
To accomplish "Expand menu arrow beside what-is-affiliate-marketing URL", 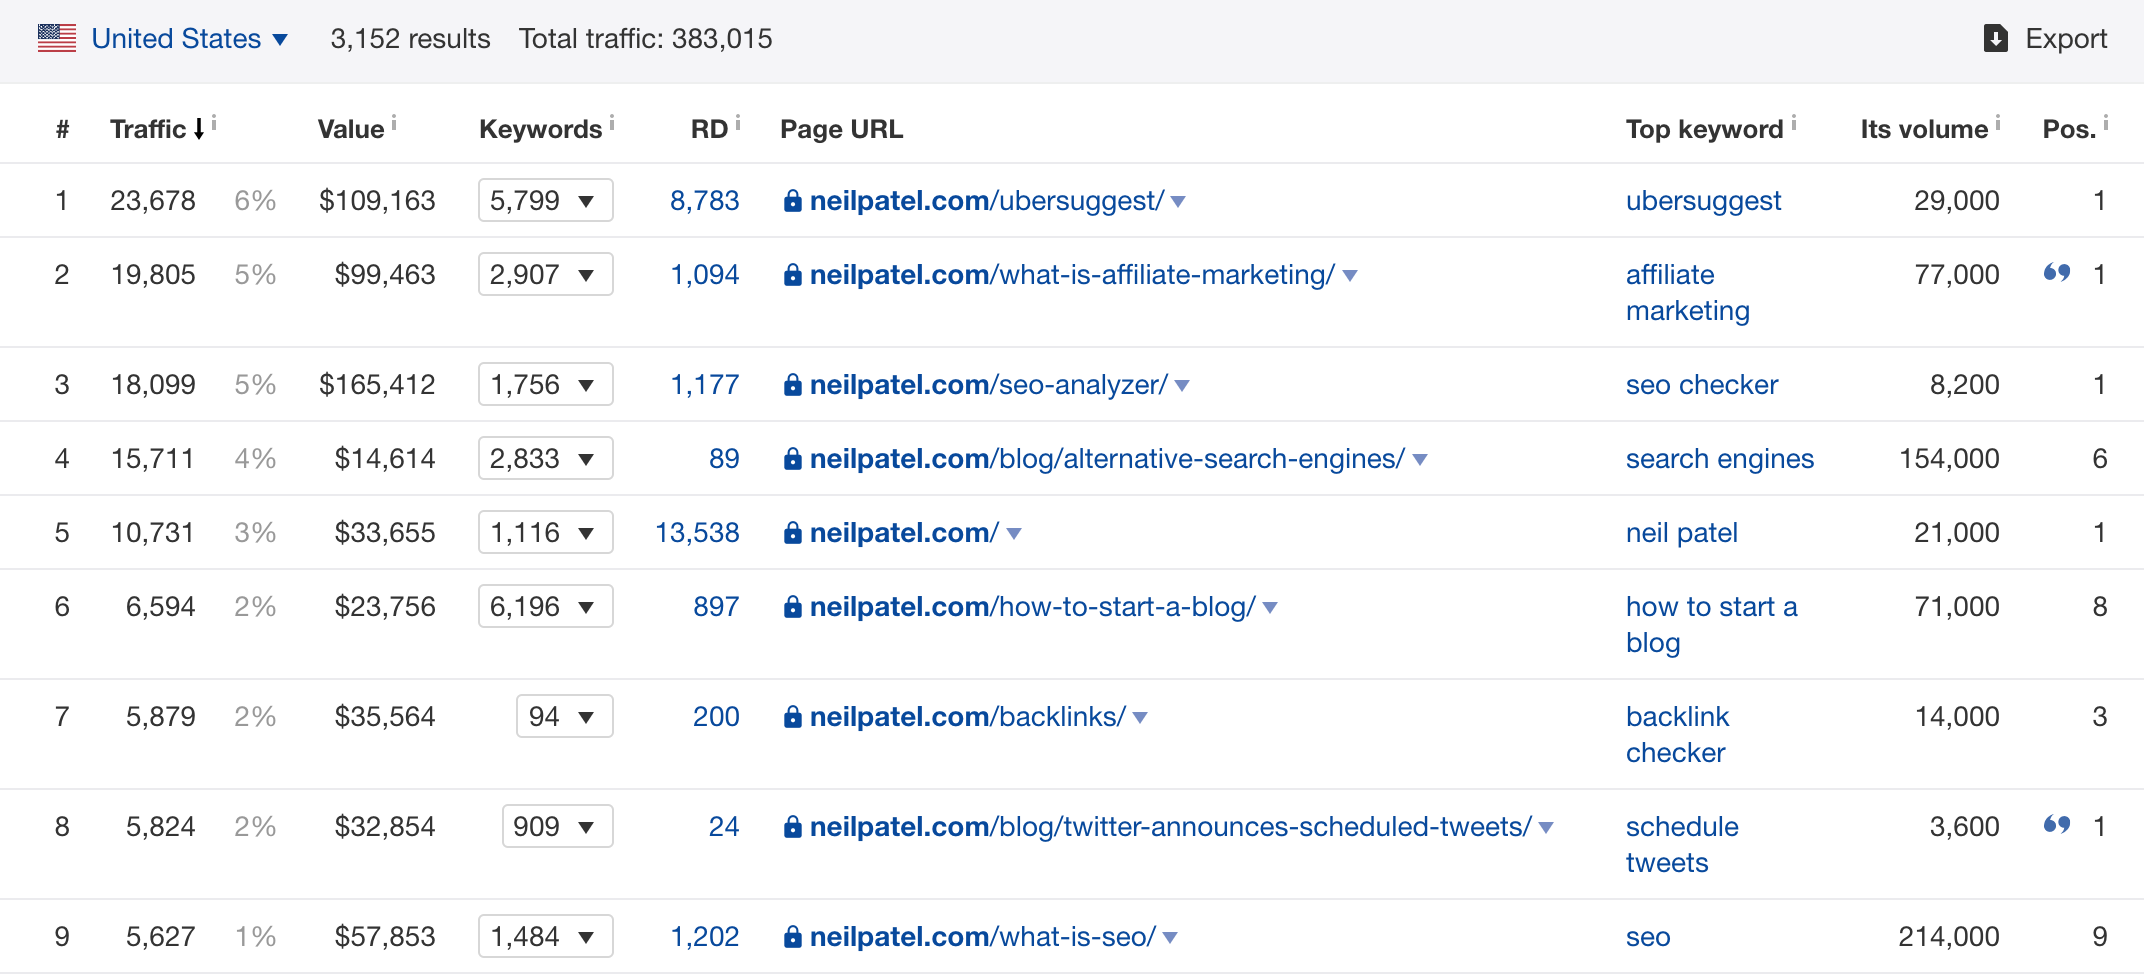I will [1349, 276].
